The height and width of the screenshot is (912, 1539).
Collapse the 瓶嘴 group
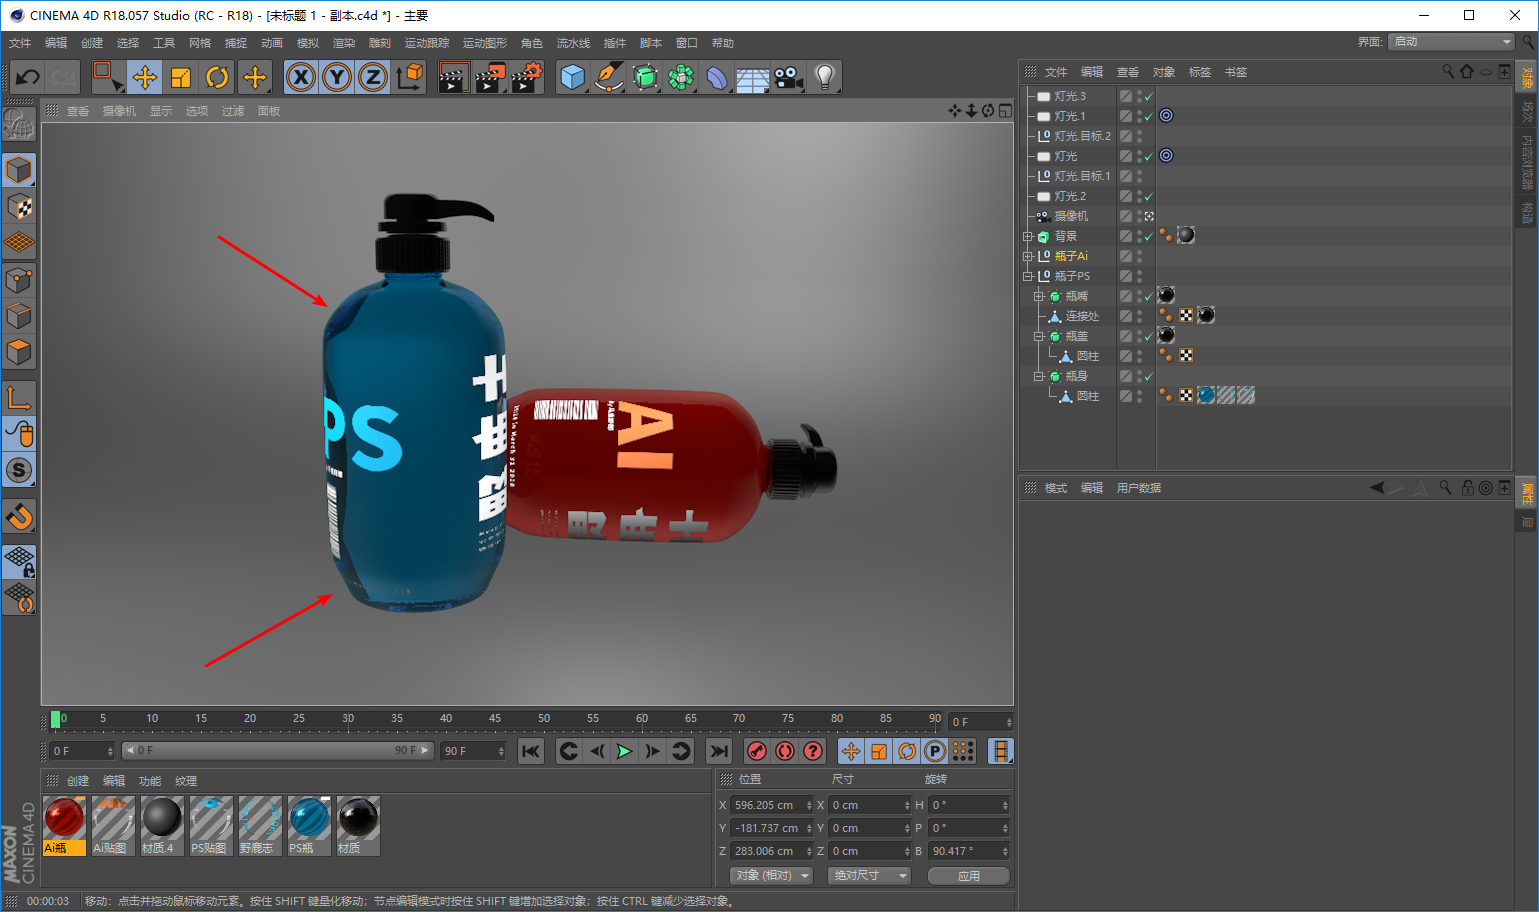click(1038, 296)
